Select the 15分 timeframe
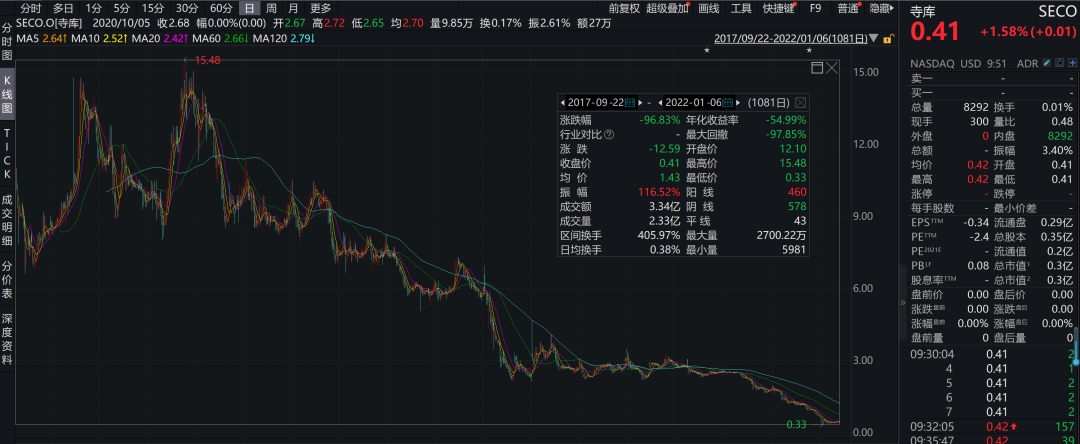The width and height of the screenshot is (1080, 444). coord(152,8)
